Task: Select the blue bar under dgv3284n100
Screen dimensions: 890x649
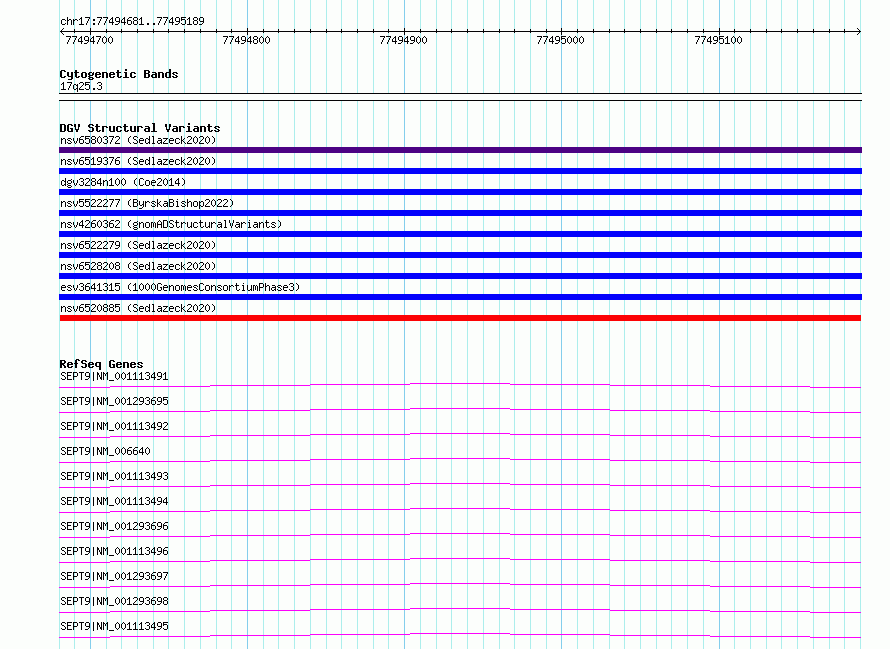Action: pos(460,192)
